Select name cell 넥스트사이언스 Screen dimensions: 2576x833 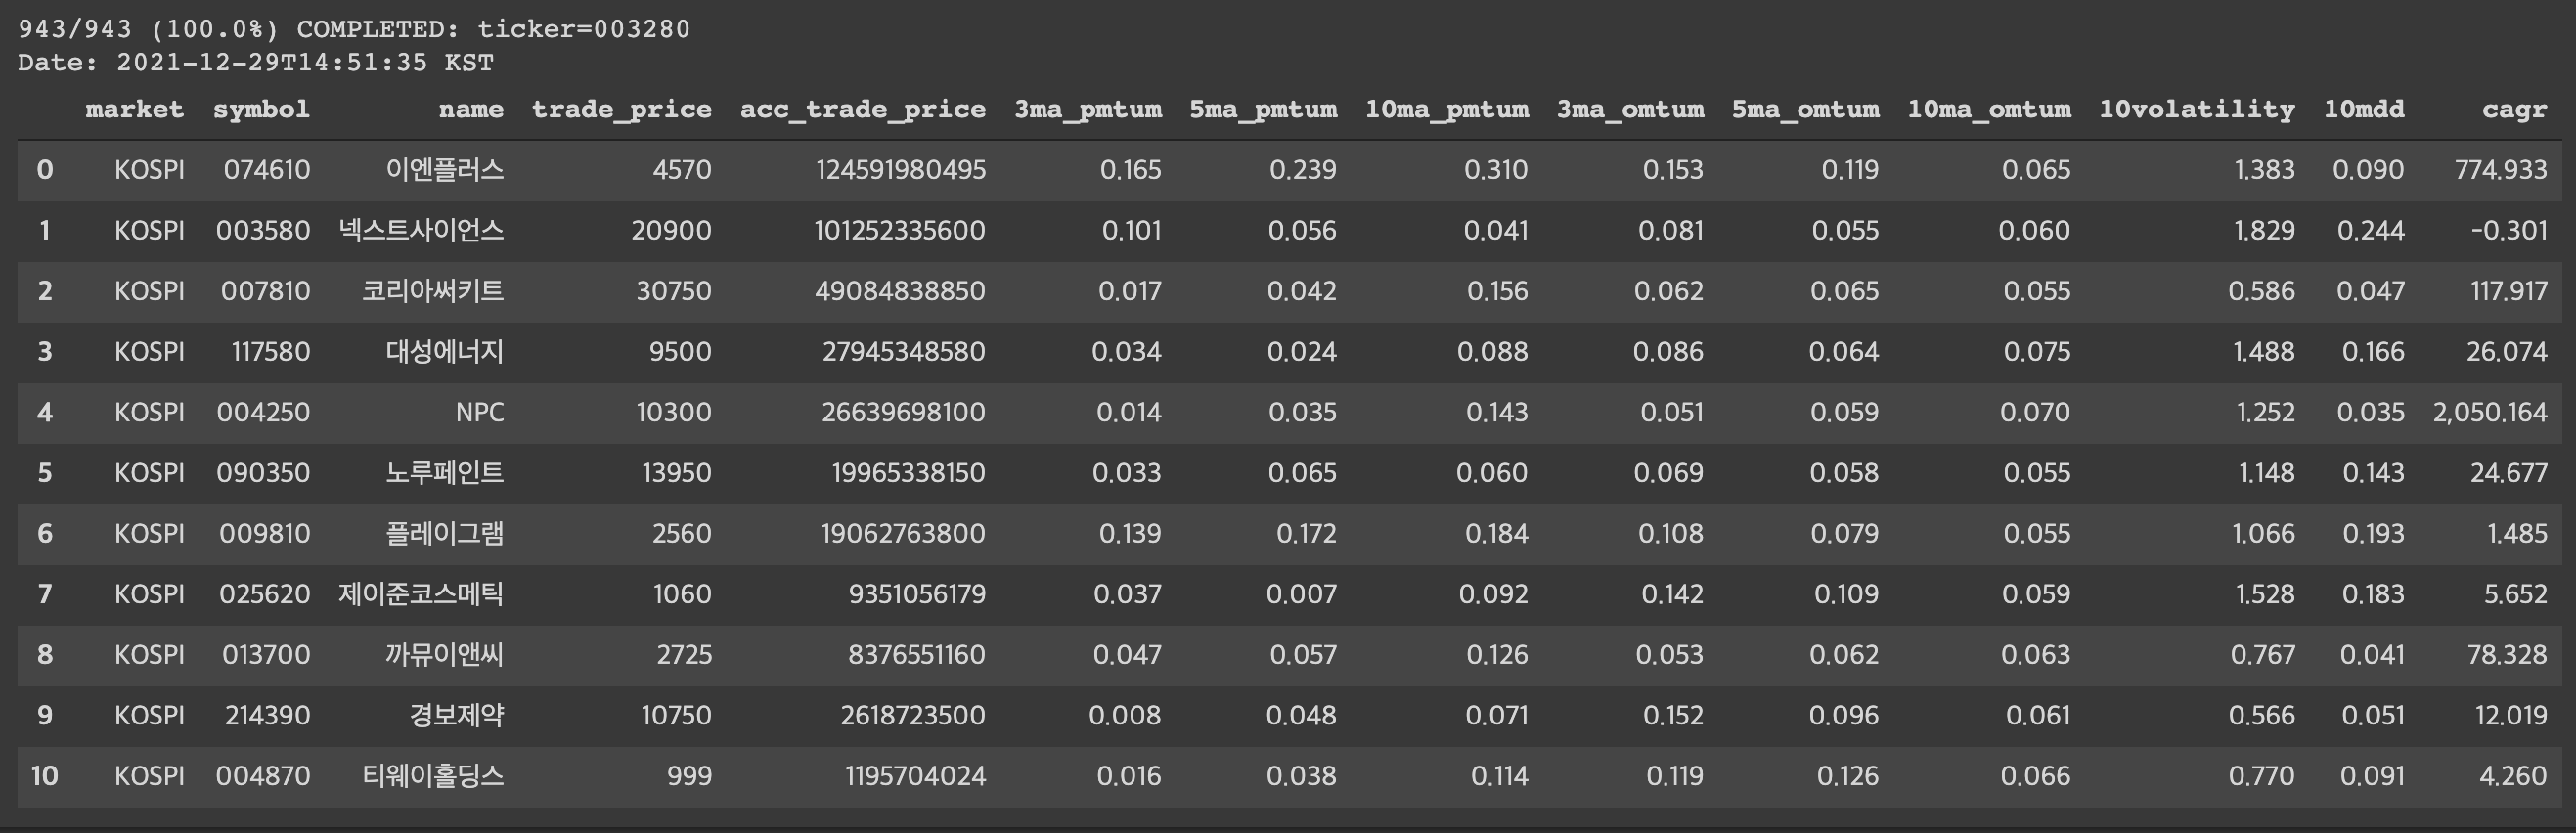pos(421,231)
